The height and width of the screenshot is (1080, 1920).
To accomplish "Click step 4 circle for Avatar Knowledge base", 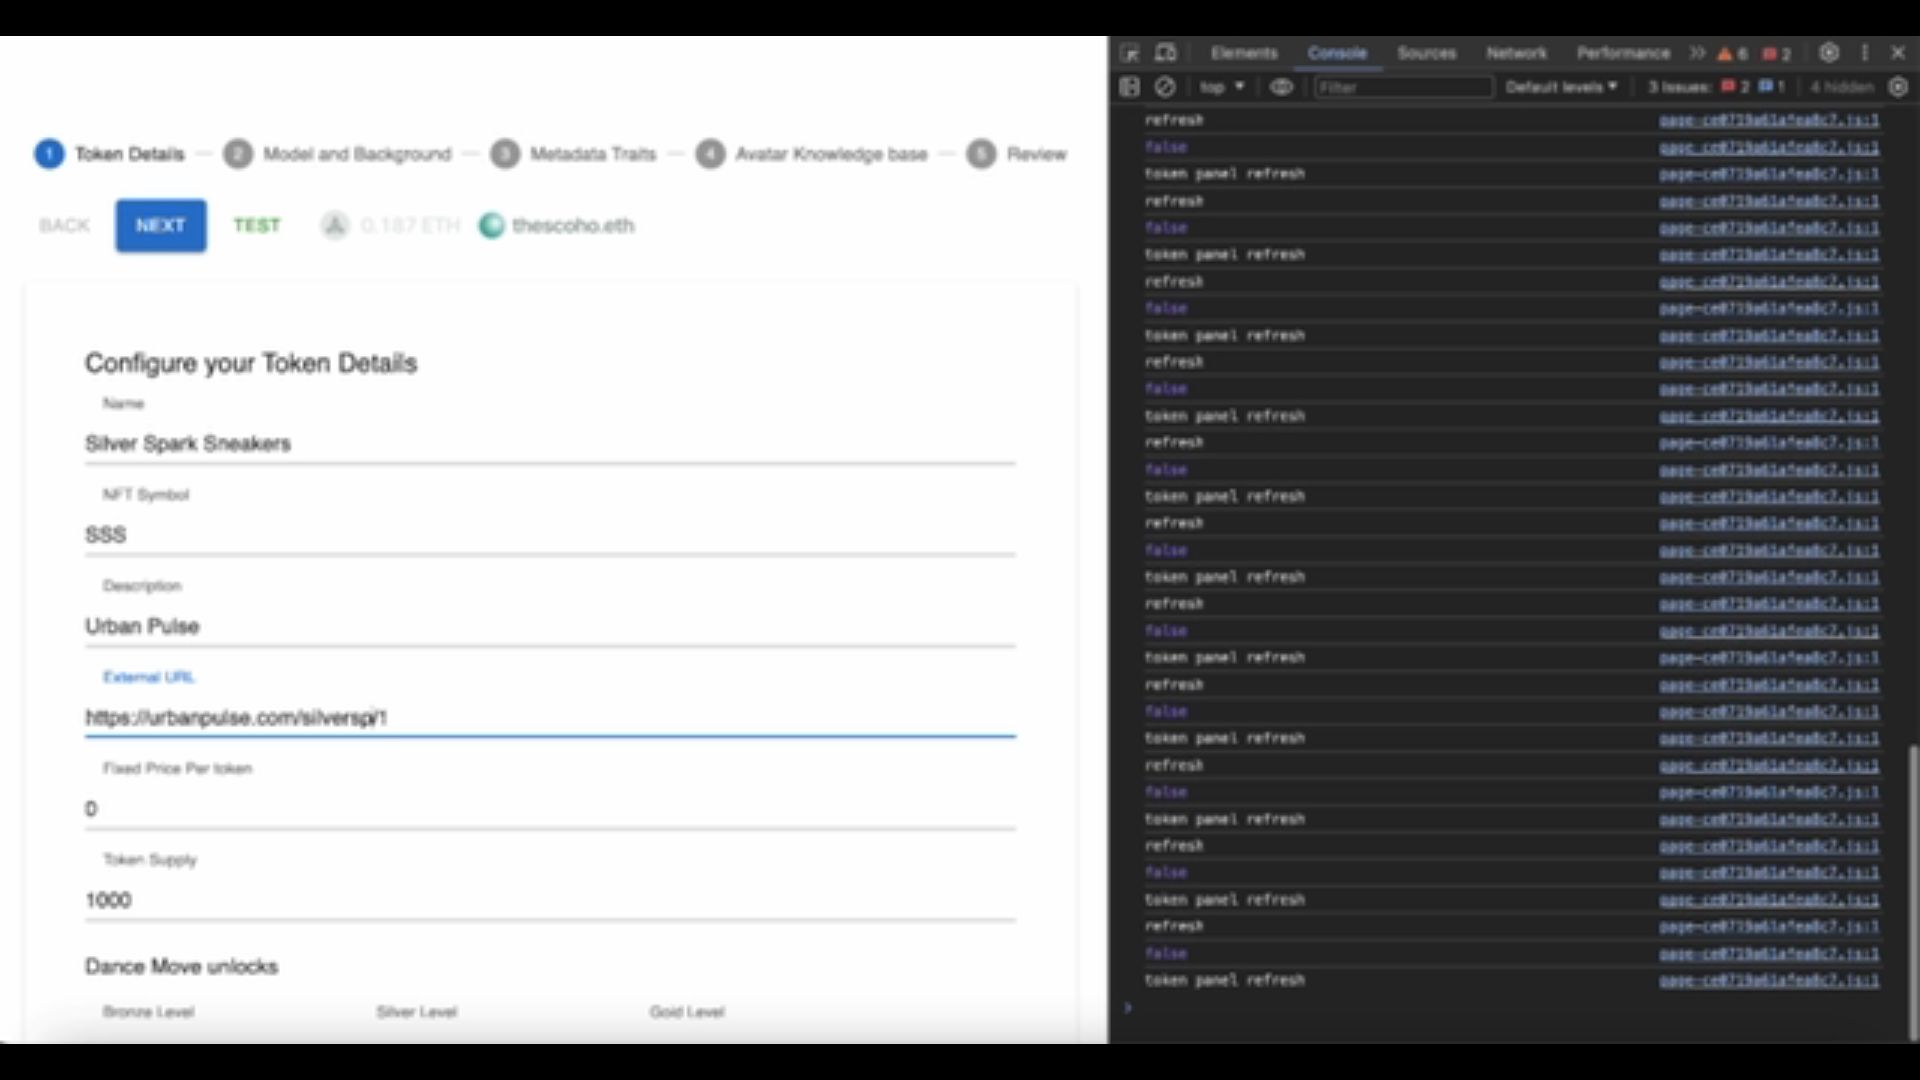I will point(710,154).
